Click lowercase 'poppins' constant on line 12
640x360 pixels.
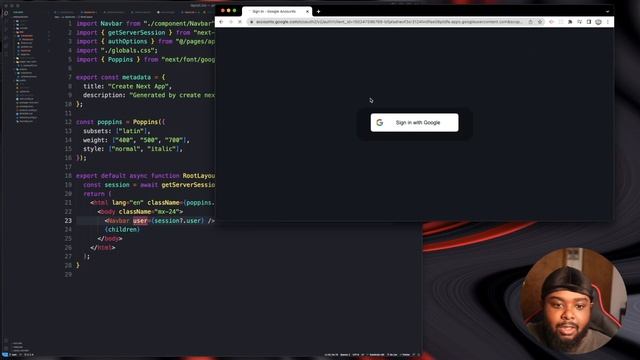pyautogui.click(x=109, y=122)
